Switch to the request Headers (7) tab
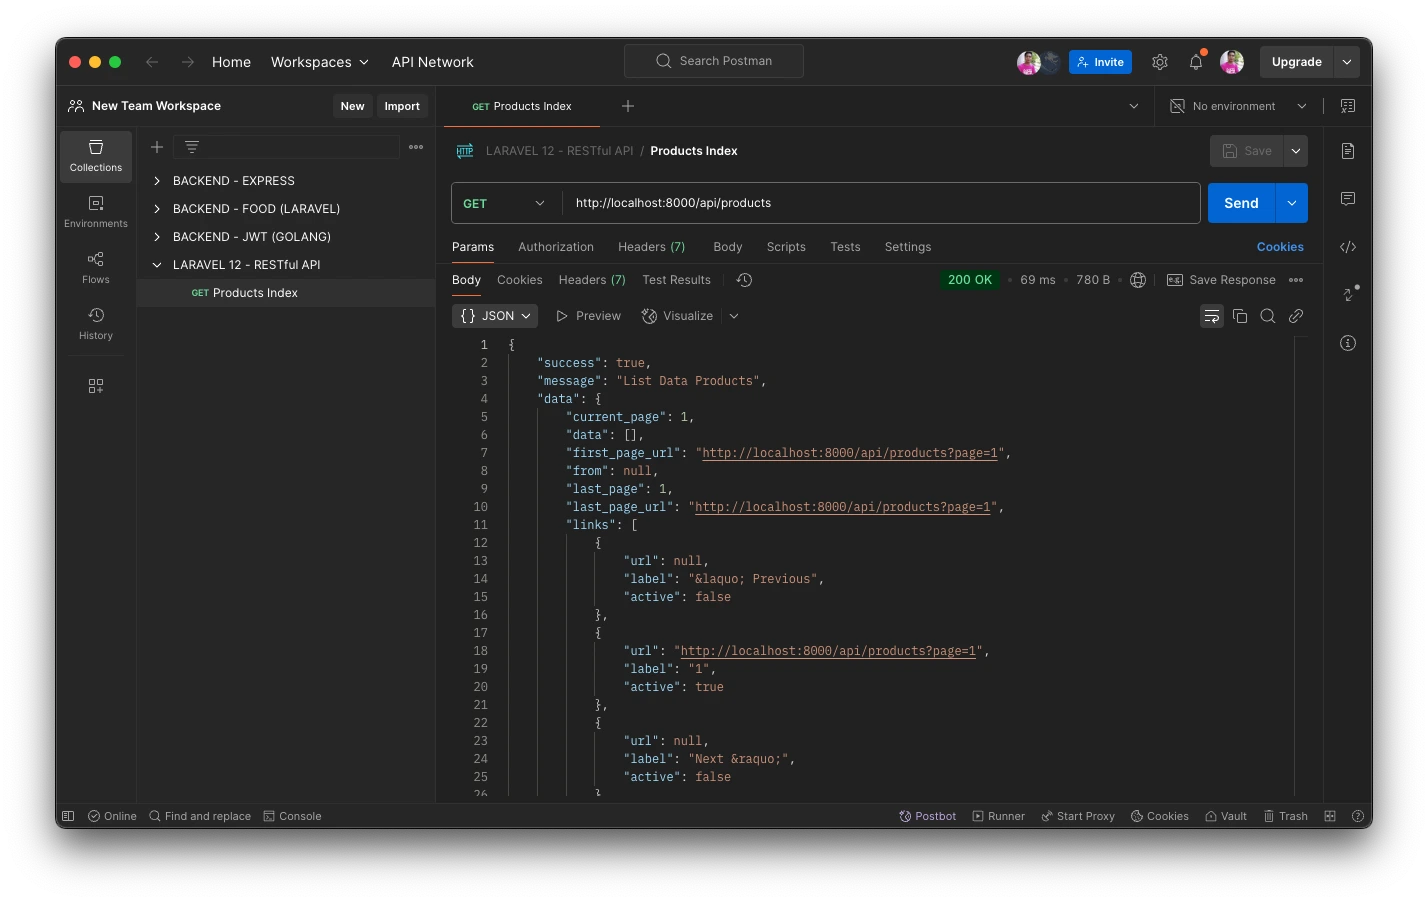Image resolution: width=1428 pixels, height=902 pixels. [651, 247]
